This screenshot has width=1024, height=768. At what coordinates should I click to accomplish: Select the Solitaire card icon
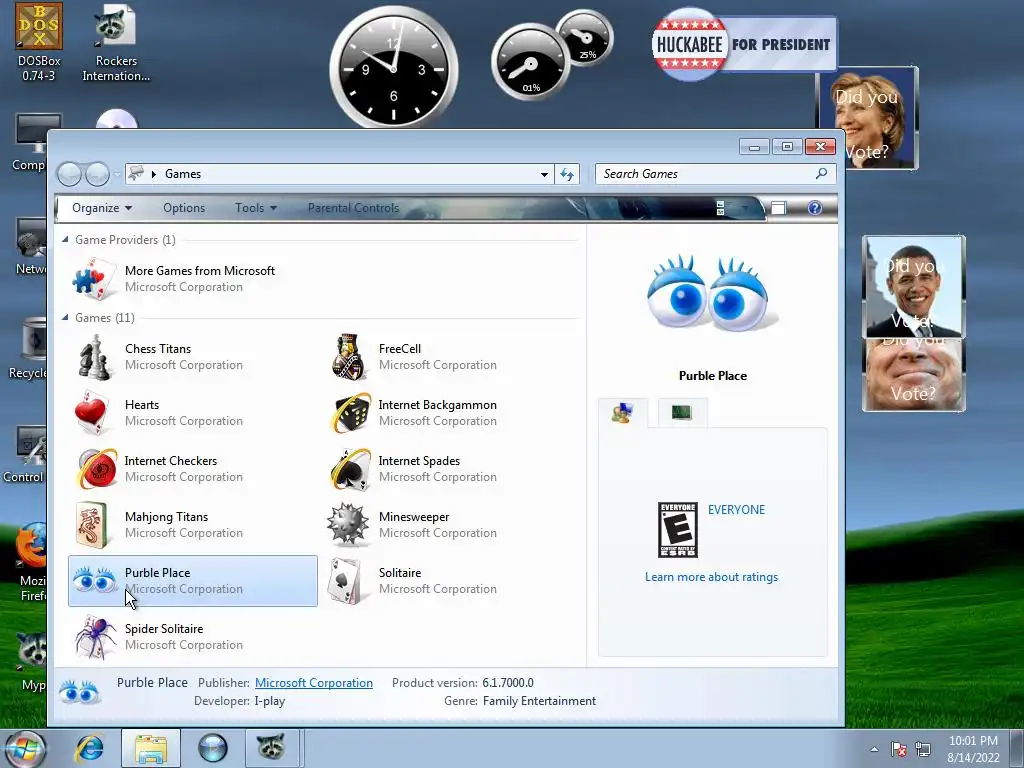click(346, 581)
